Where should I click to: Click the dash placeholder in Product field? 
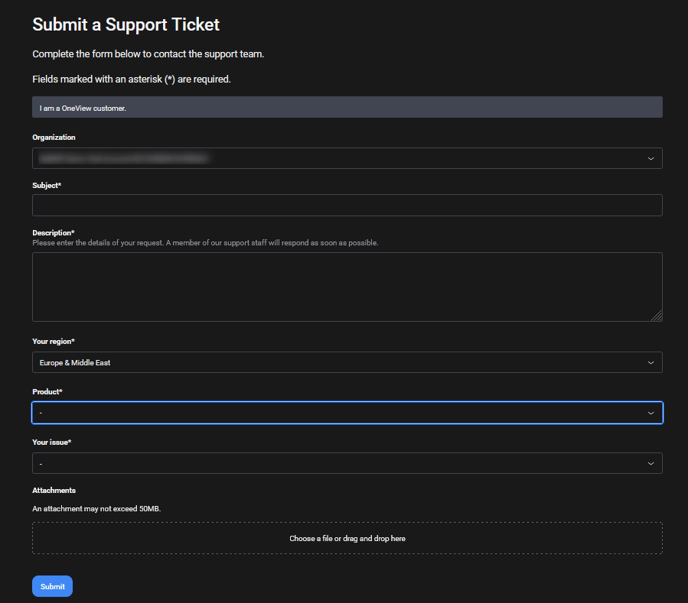(41, 412)
